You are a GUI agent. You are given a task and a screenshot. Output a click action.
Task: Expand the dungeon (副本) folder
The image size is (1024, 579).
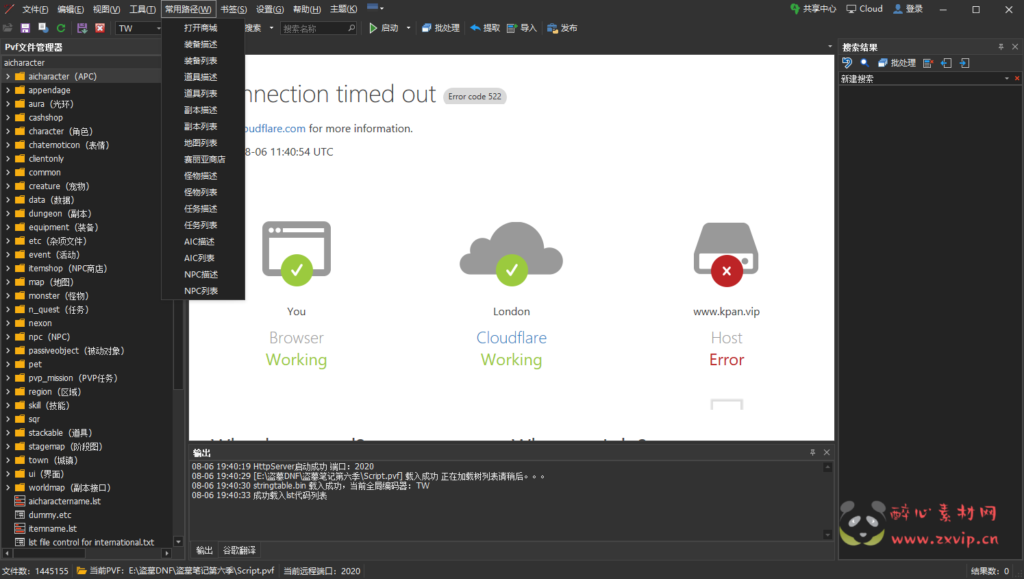click(x=8, y=213)
